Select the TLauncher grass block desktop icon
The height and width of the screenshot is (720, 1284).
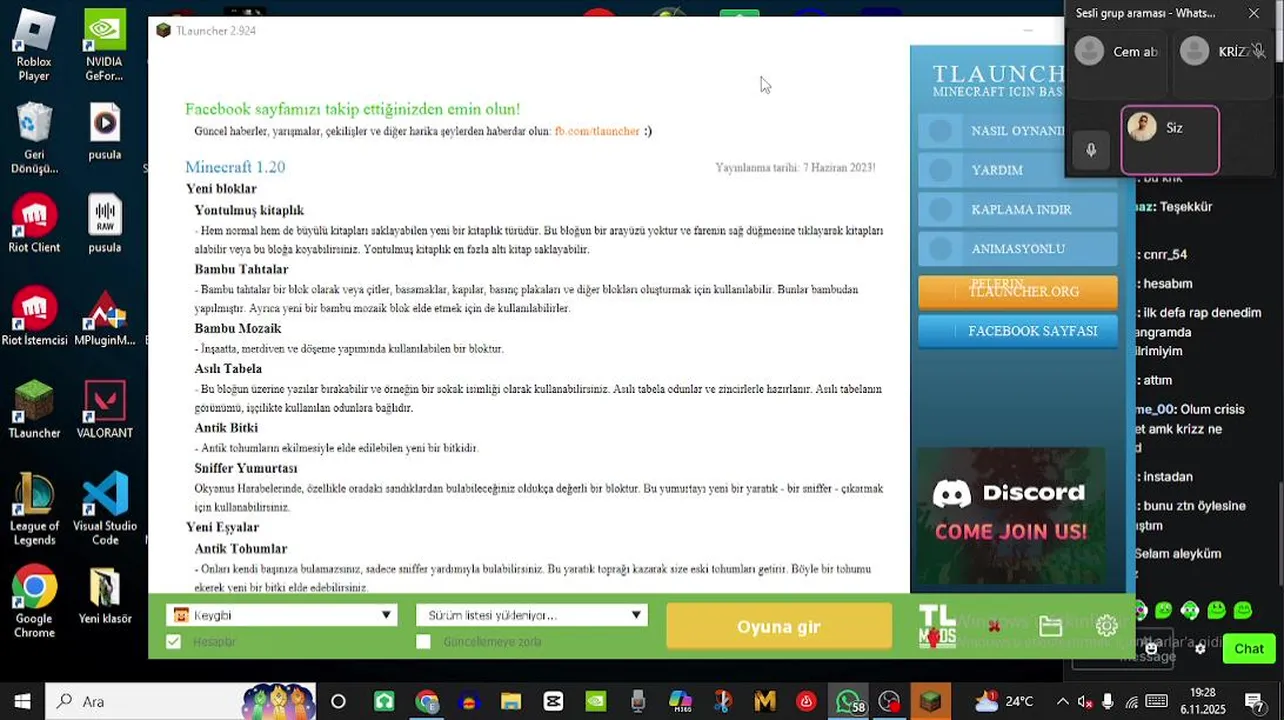pyautogui.click(x=34, y=410)
